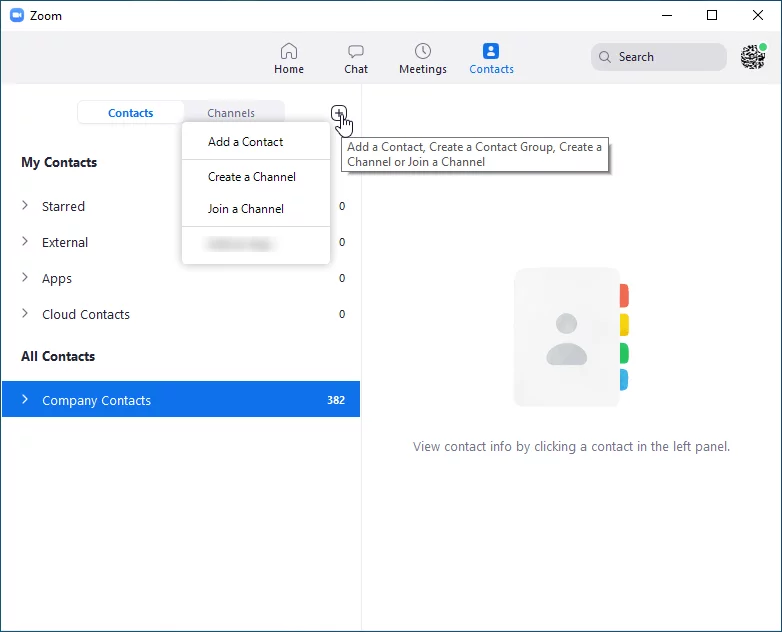The image size is (782, 632).
Task: Switch to the Contacts tab
Action: (131, 113)
